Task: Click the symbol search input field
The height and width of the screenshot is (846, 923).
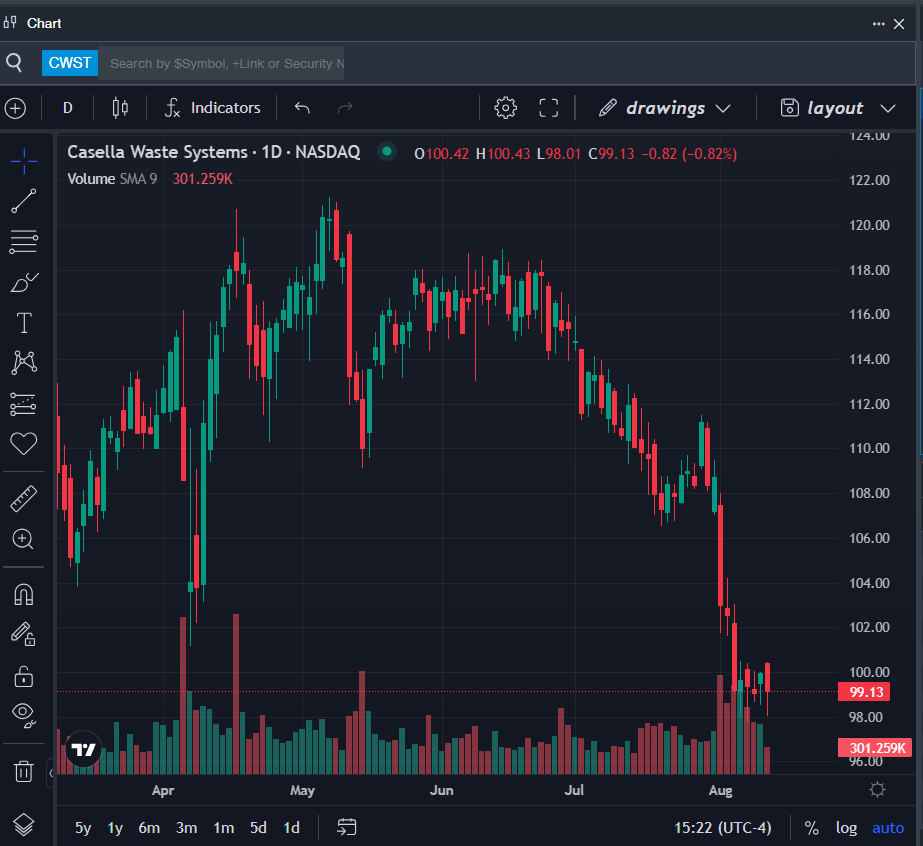Action: [x=225, y=63]
